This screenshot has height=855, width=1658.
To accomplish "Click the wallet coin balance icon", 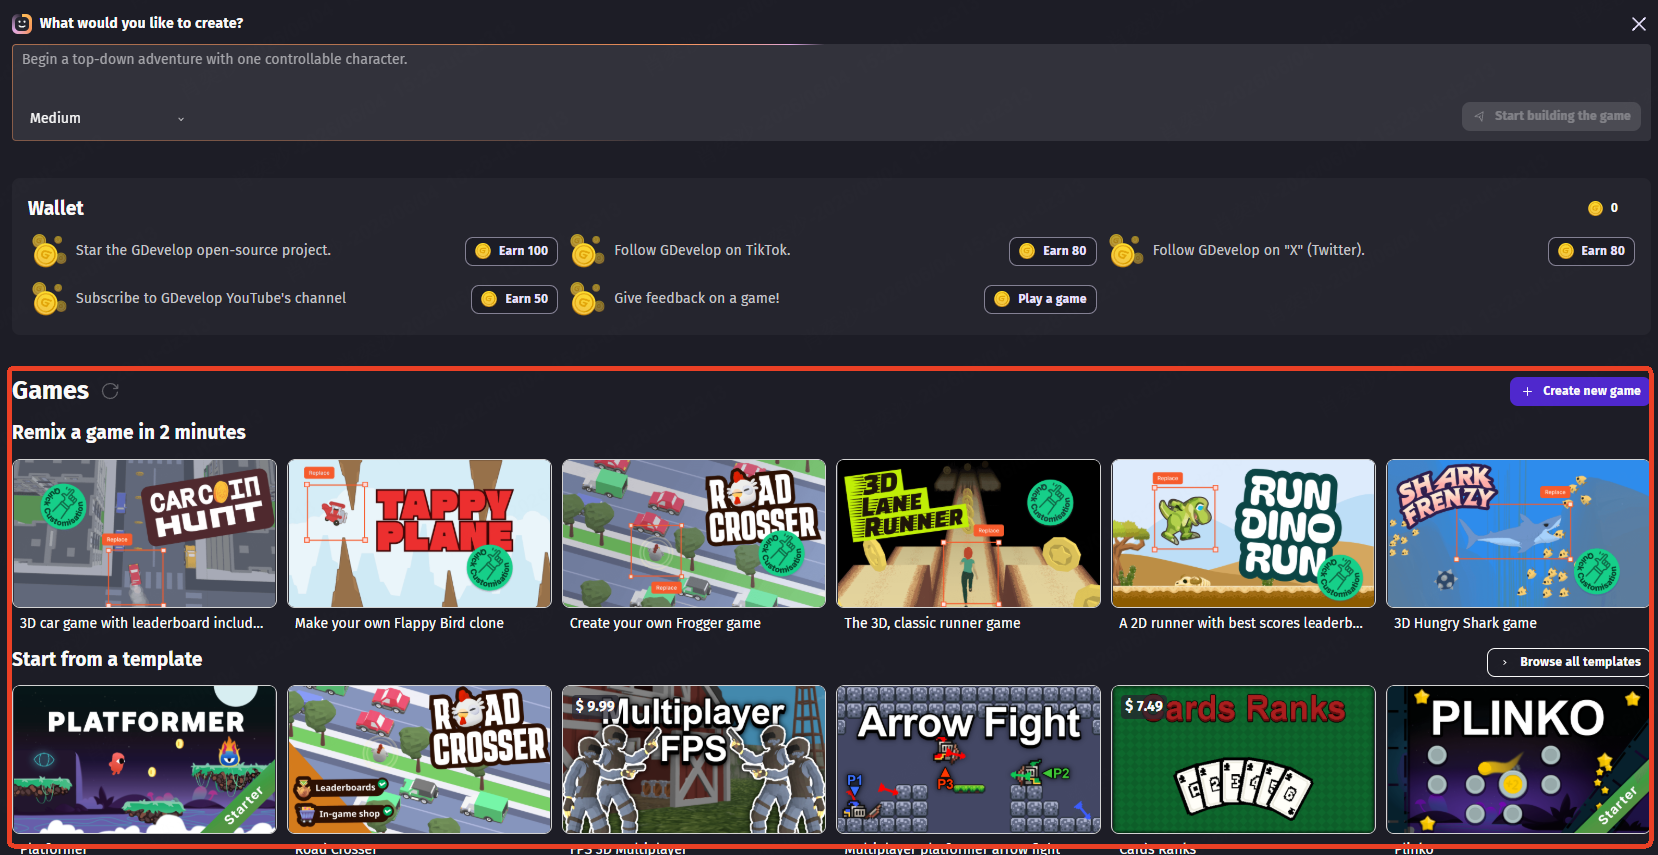I will [x=1595, y=208].
